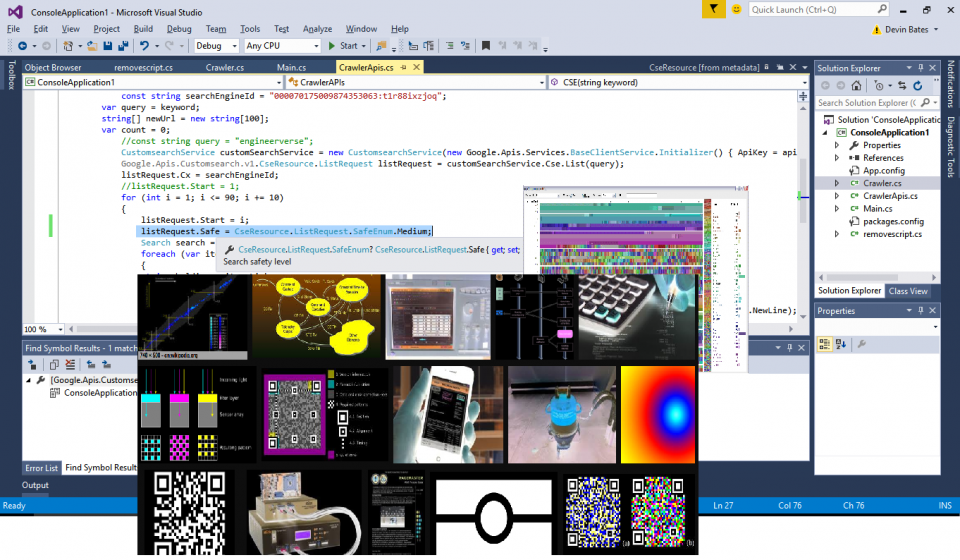Undo the last action via toolbar arrow
Image resolution: width=960 pixels, height=560 pixels.
click(144, 46)
